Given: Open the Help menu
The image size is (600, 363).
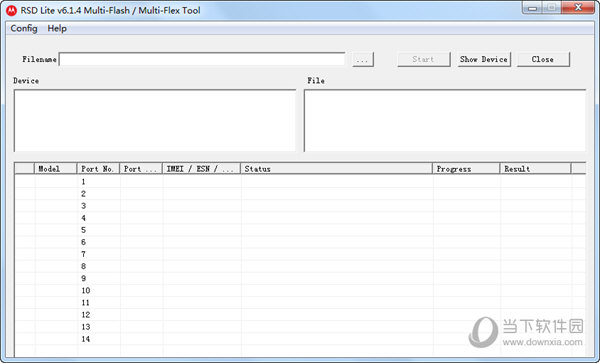Looking at the screenshot, I should (x=57, y=29).
